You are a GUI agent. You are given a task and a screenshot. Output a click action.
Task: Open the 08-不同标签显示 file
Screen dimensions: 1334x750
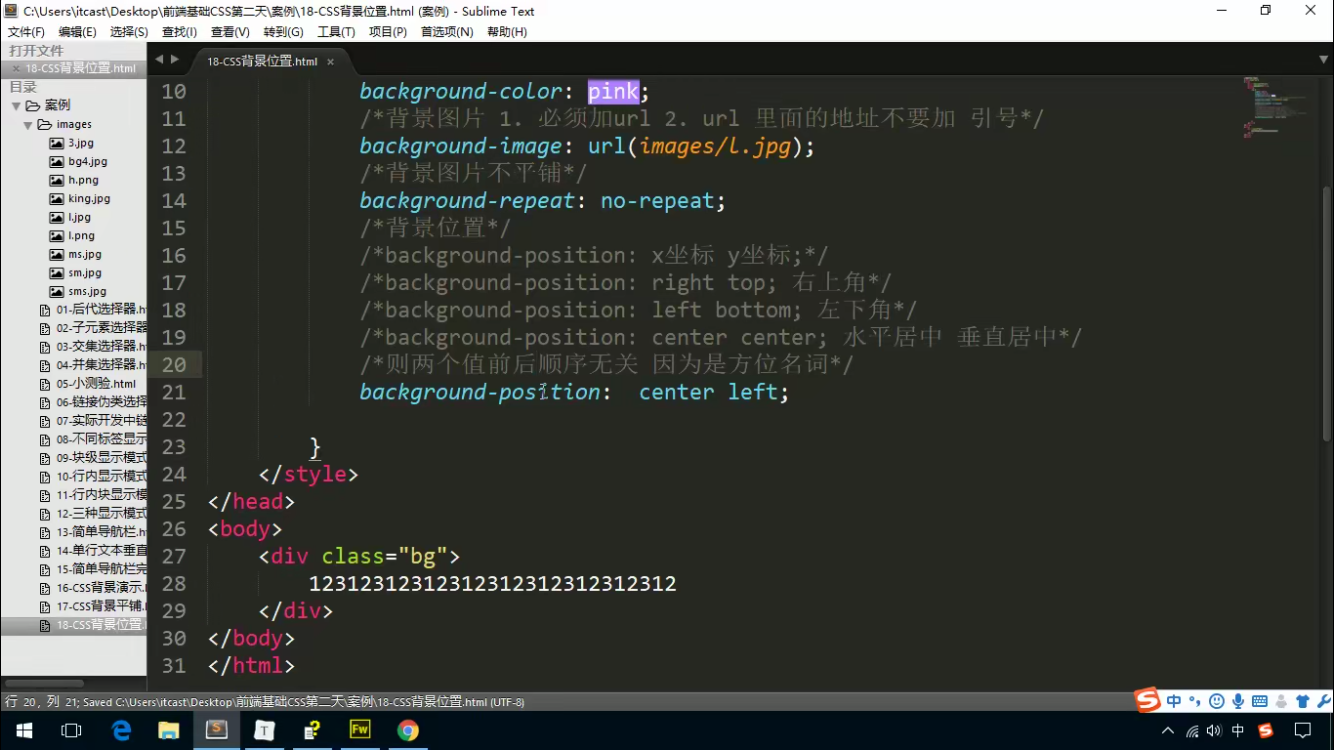[101, 439]
